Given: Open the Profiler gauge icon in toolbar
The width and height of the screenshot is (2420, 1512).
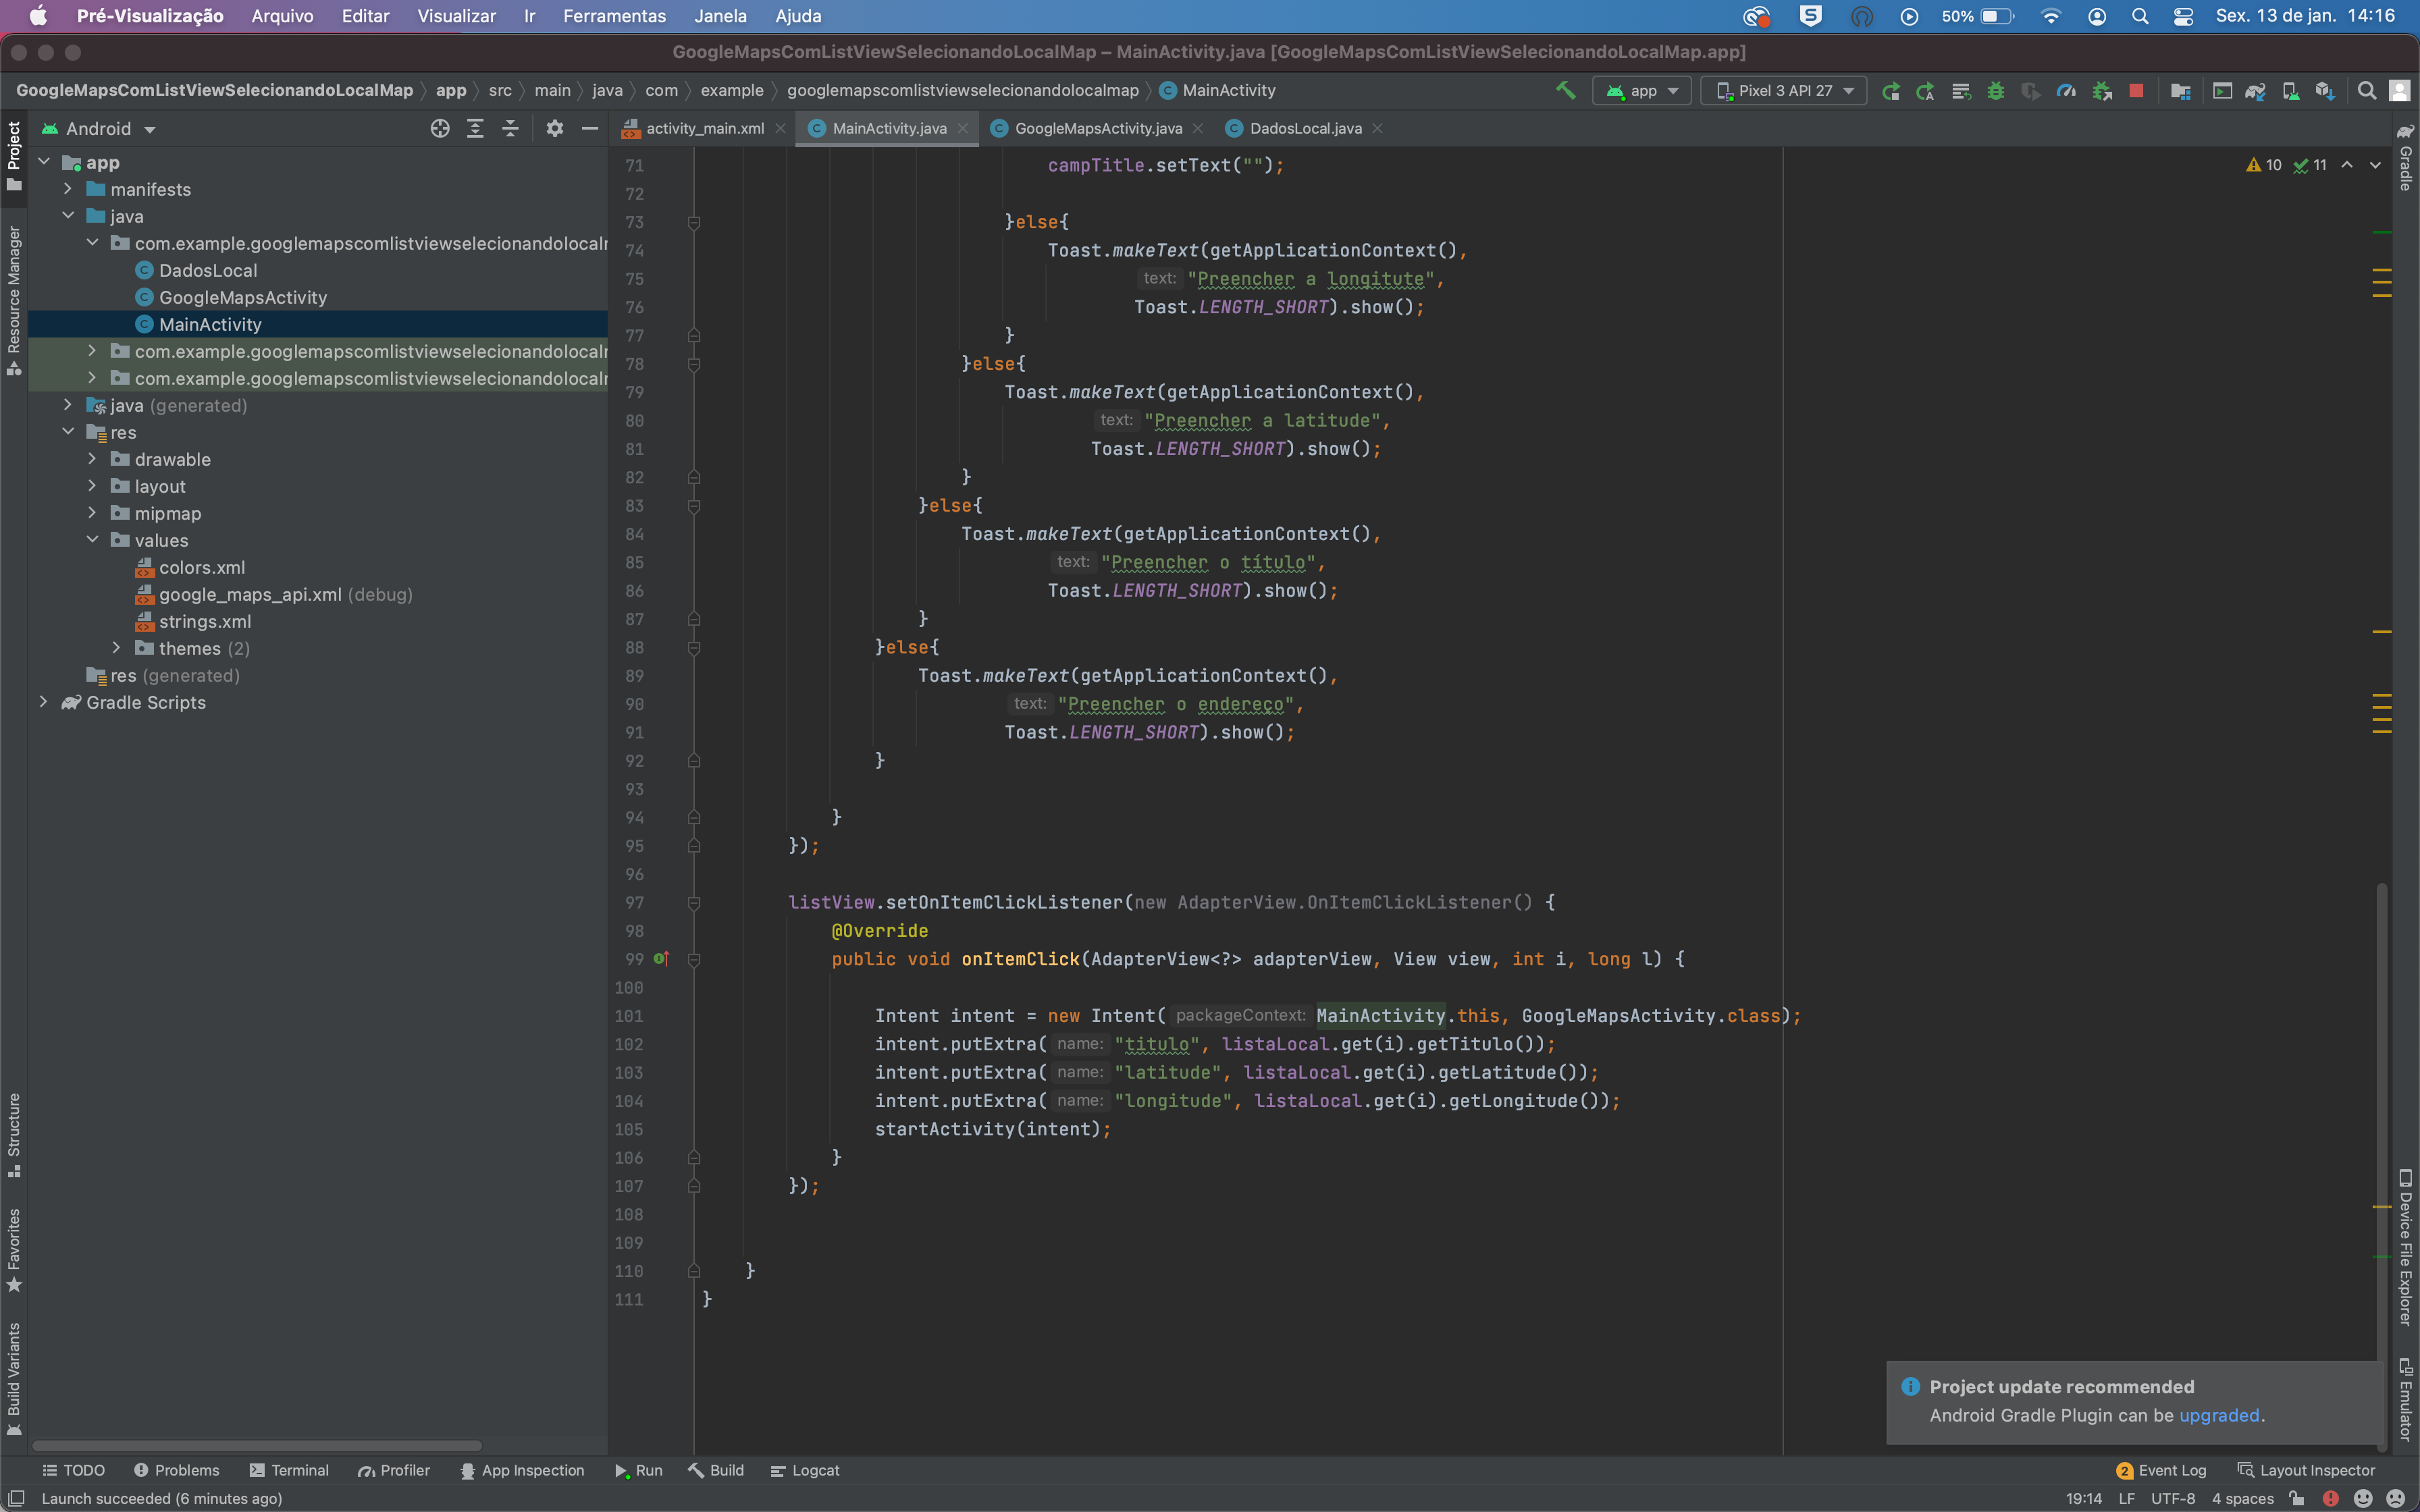Looking at the screenshot, I should [2066, 91].
